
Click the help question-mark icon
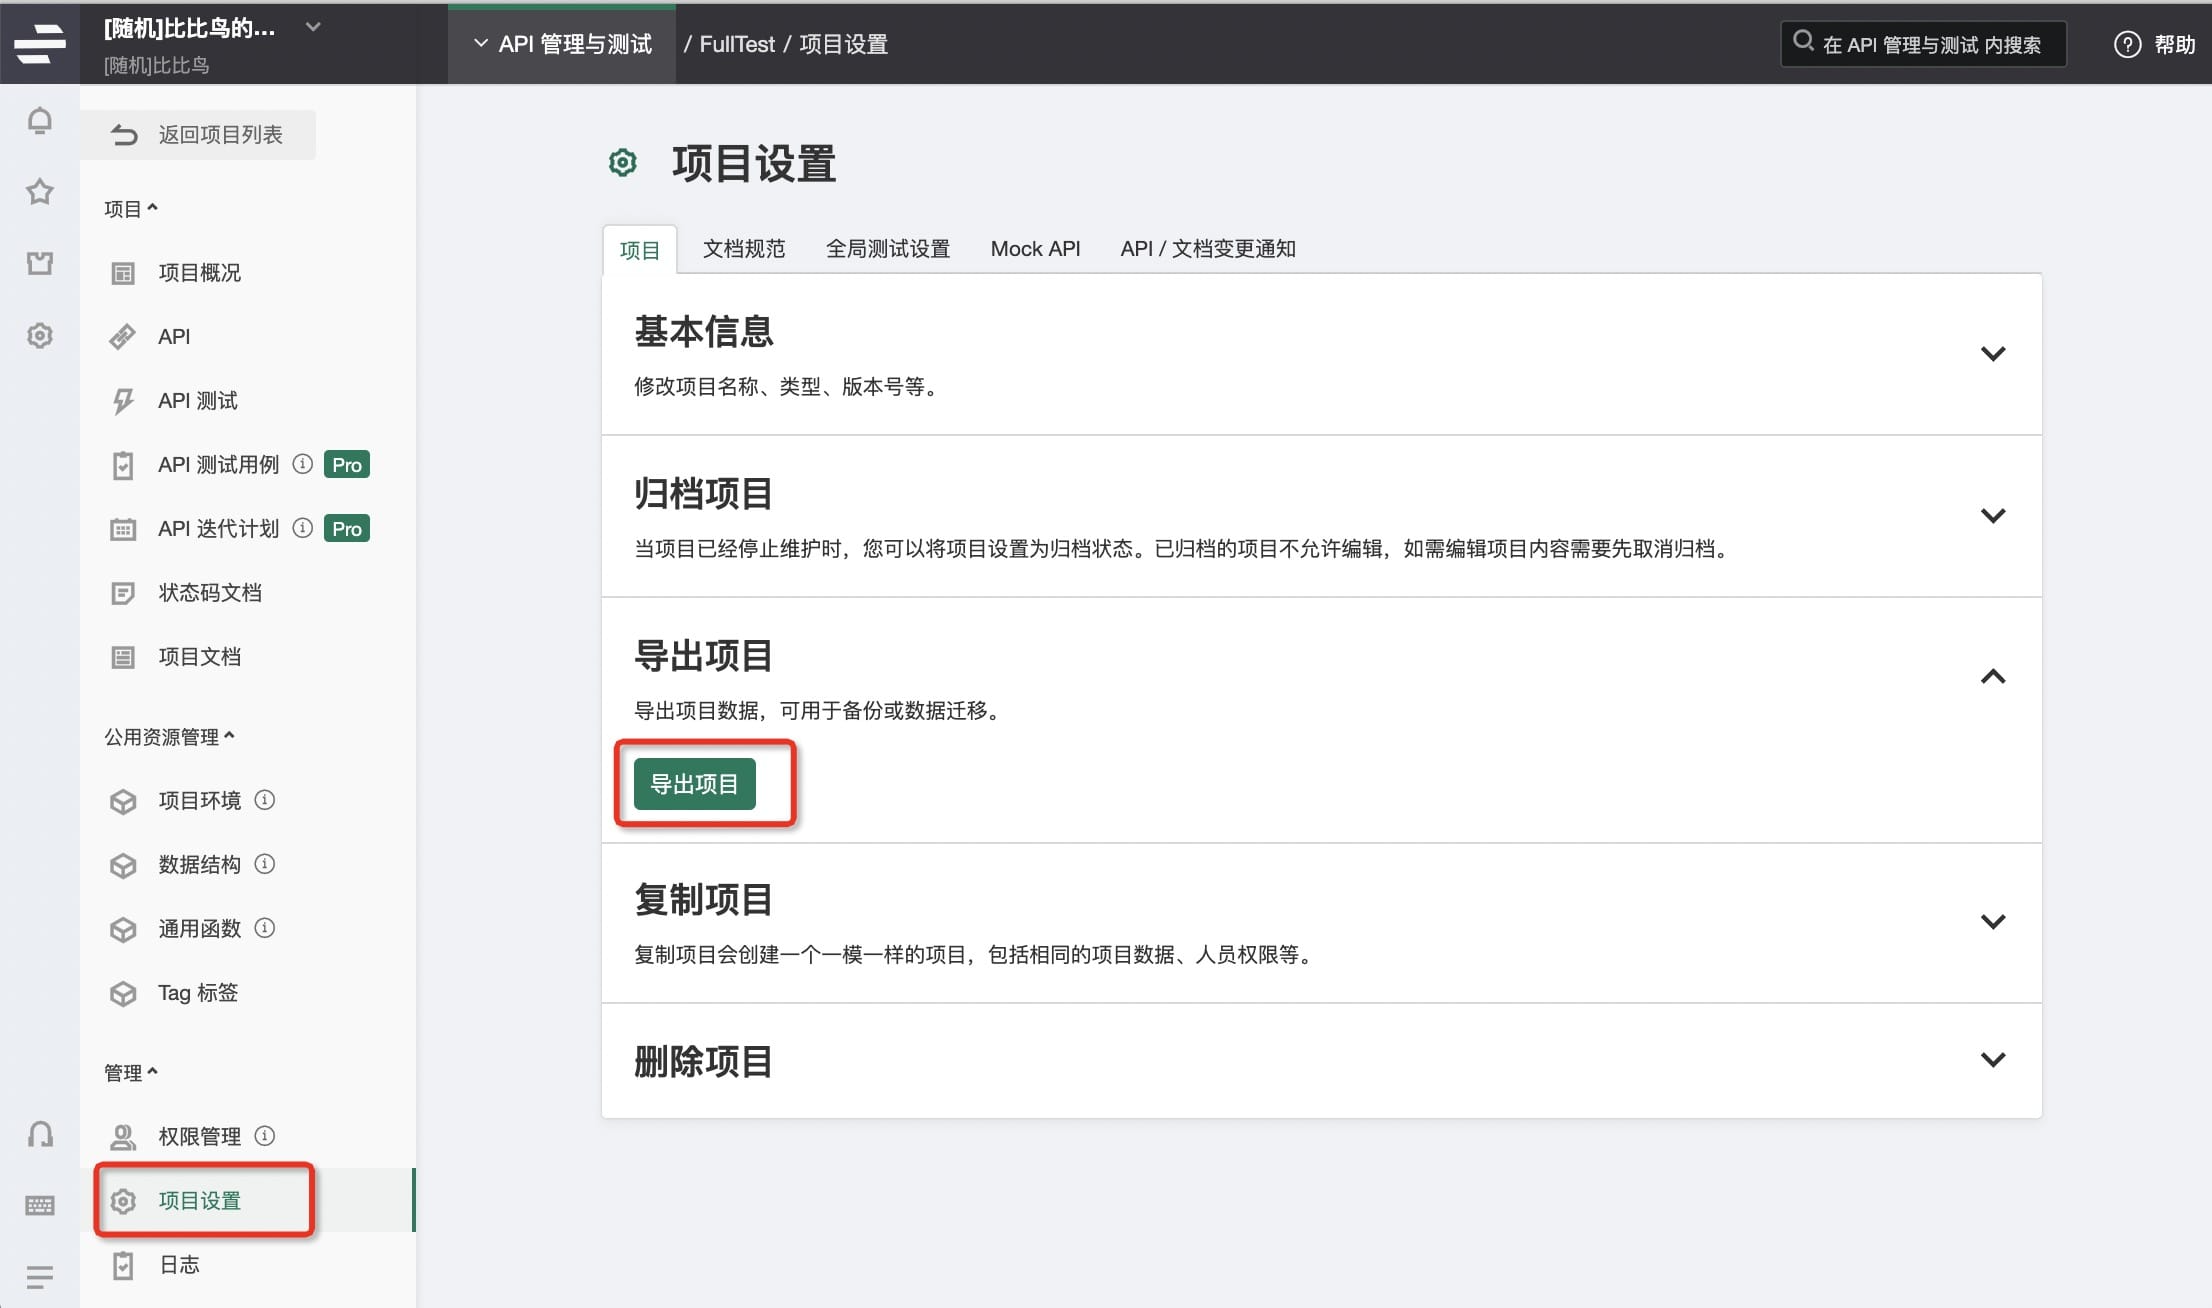pos(2127,44)
